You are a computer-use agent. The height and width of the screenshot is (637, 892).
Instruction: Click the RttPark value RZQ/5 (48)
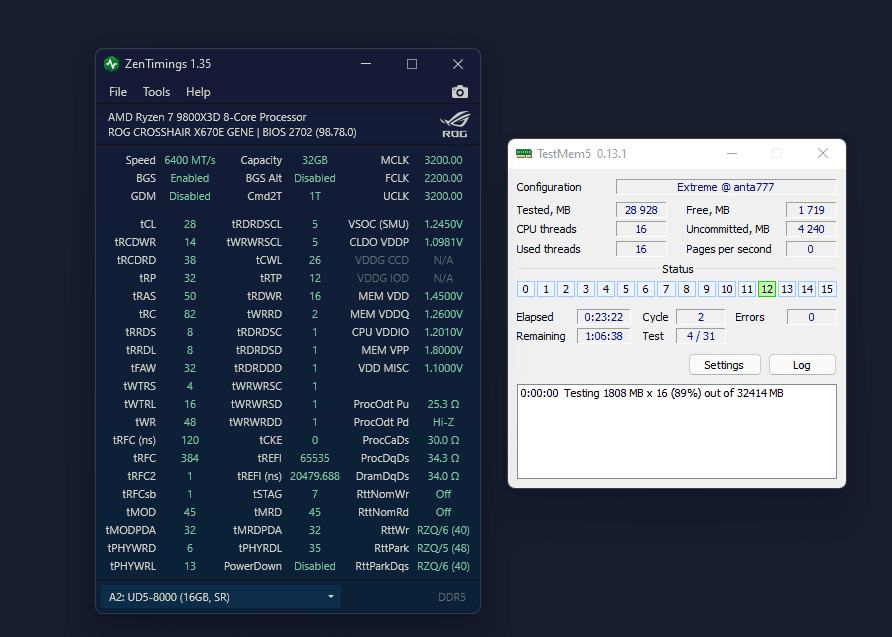443,548
